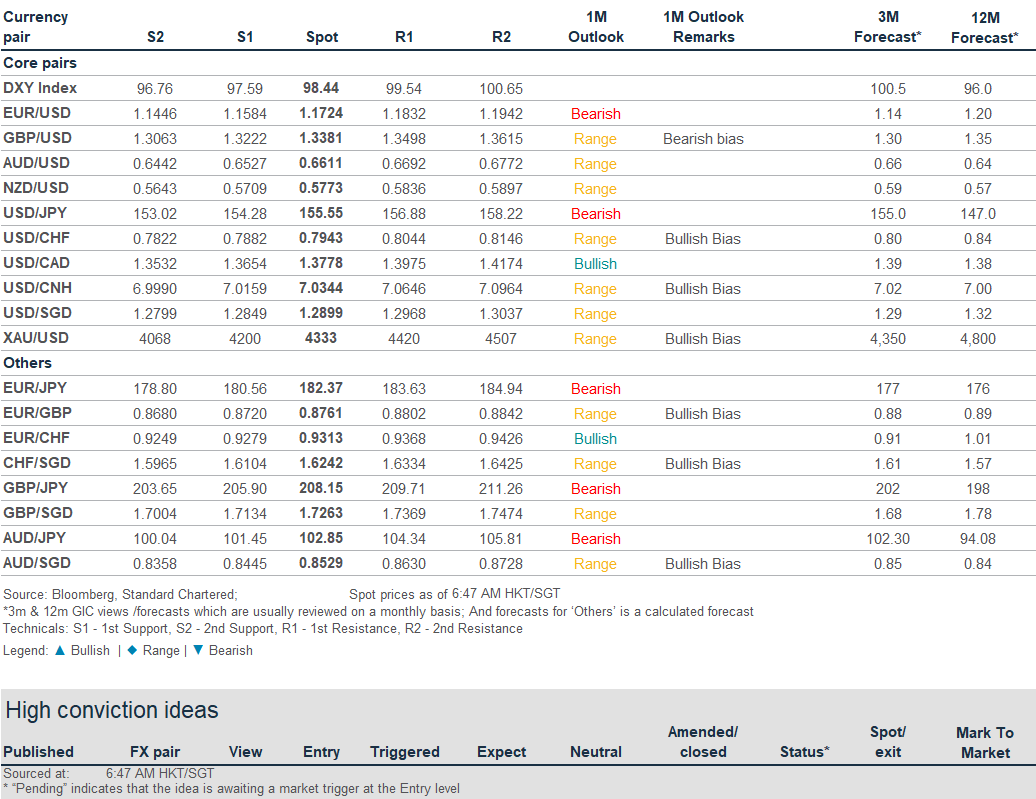This screenshot has width=1036, height=799.
Task: Select the Spot column header
Action: pyautogui.click(x=321, y=37)
